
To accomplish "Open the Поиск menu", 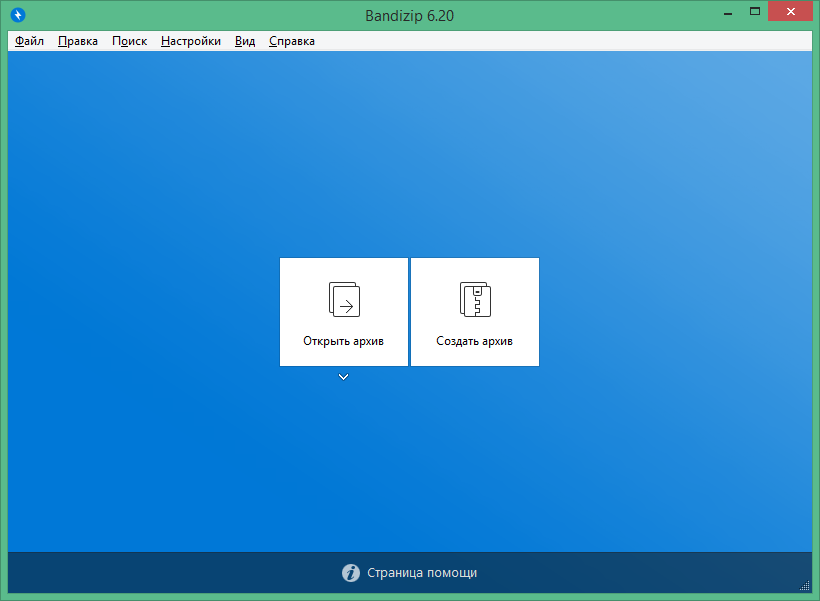I will [x=130, y=41].
